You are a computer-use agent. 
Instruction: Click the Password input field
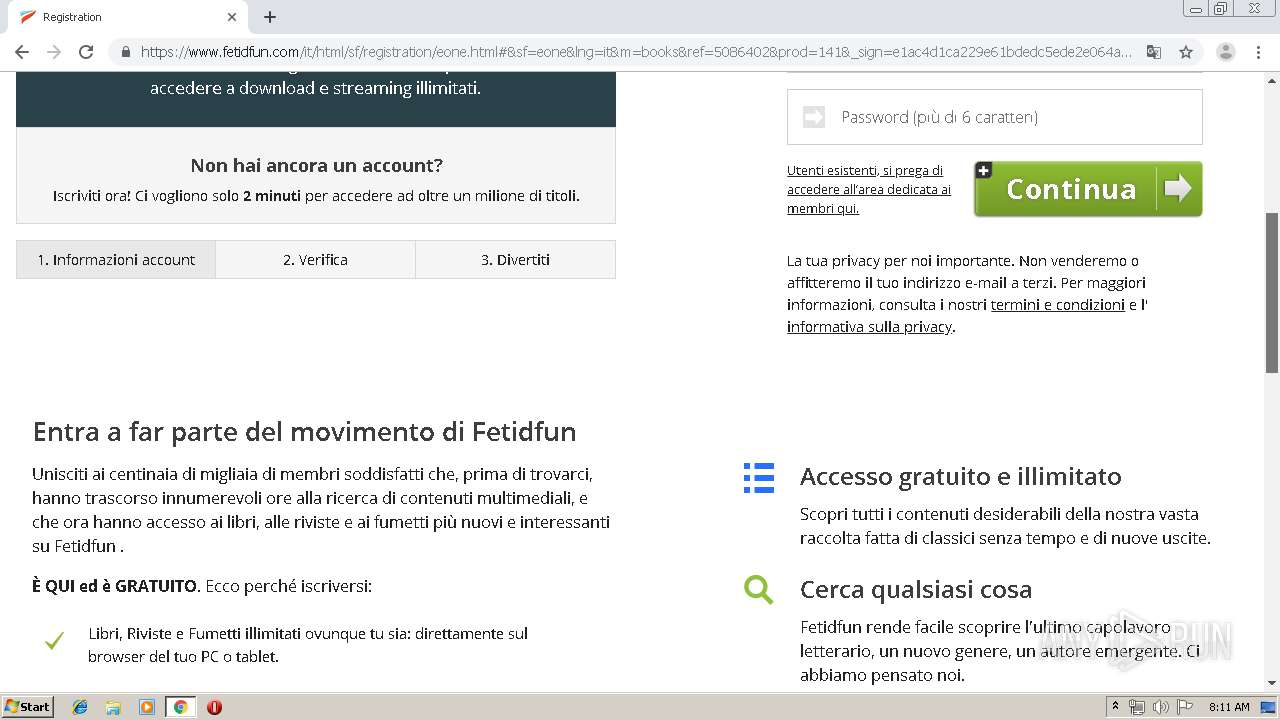click(x=994, y=117)
